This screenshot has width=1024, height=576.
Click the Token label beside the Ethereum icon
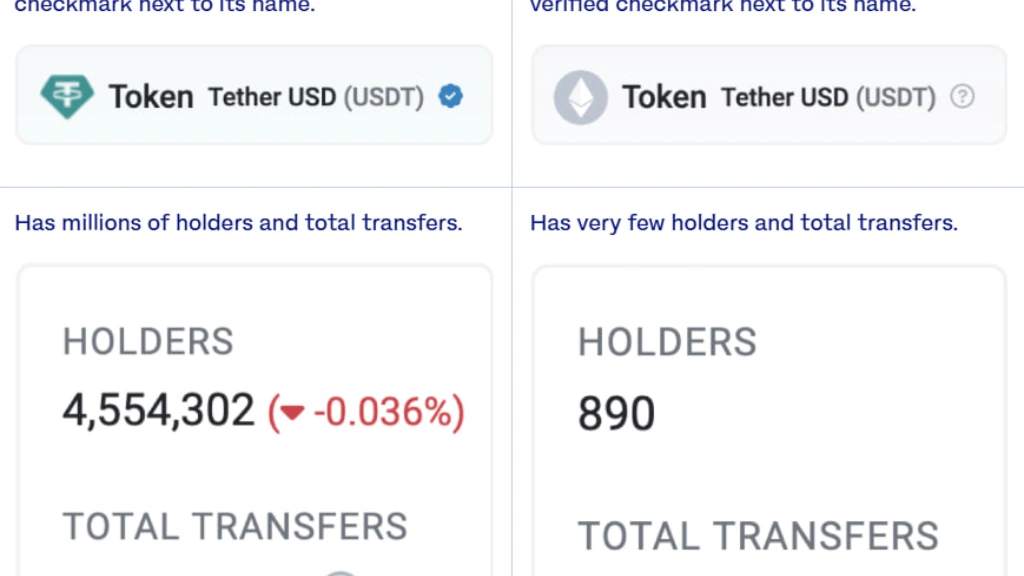click(664, 97)
